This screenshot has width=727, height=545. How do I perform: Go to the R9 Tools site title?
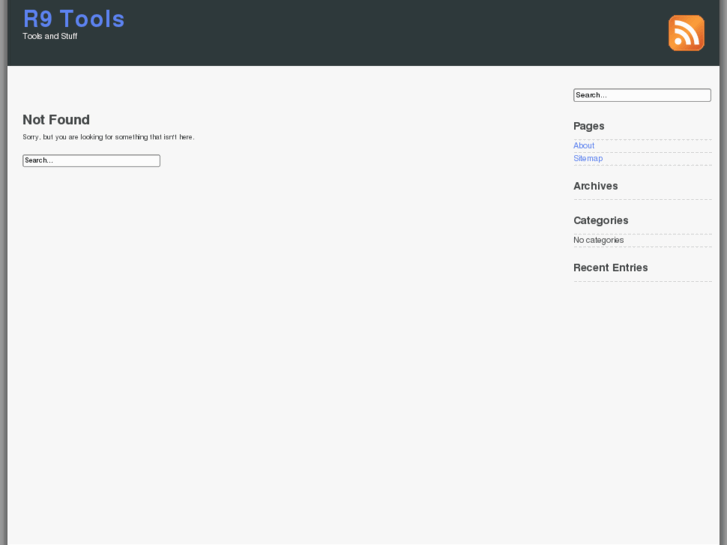[74, 19]
